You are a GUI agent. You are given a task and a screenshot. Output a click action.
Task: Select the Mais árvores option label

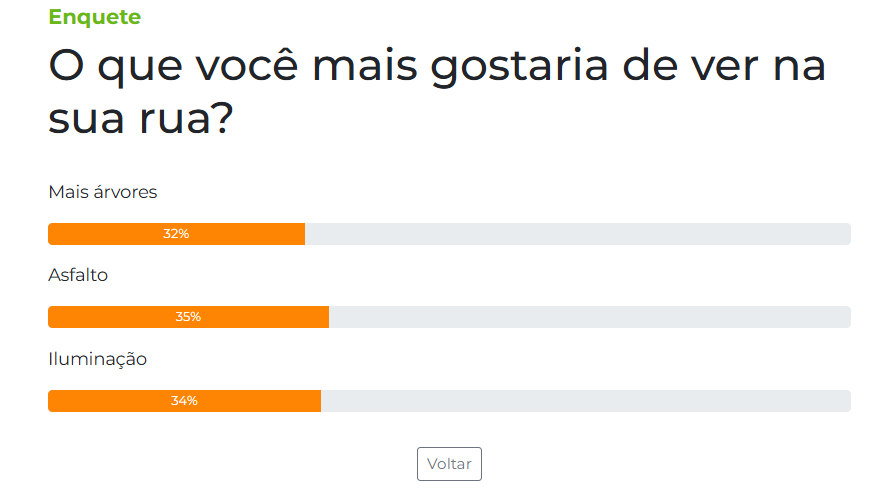pos(103,192)
